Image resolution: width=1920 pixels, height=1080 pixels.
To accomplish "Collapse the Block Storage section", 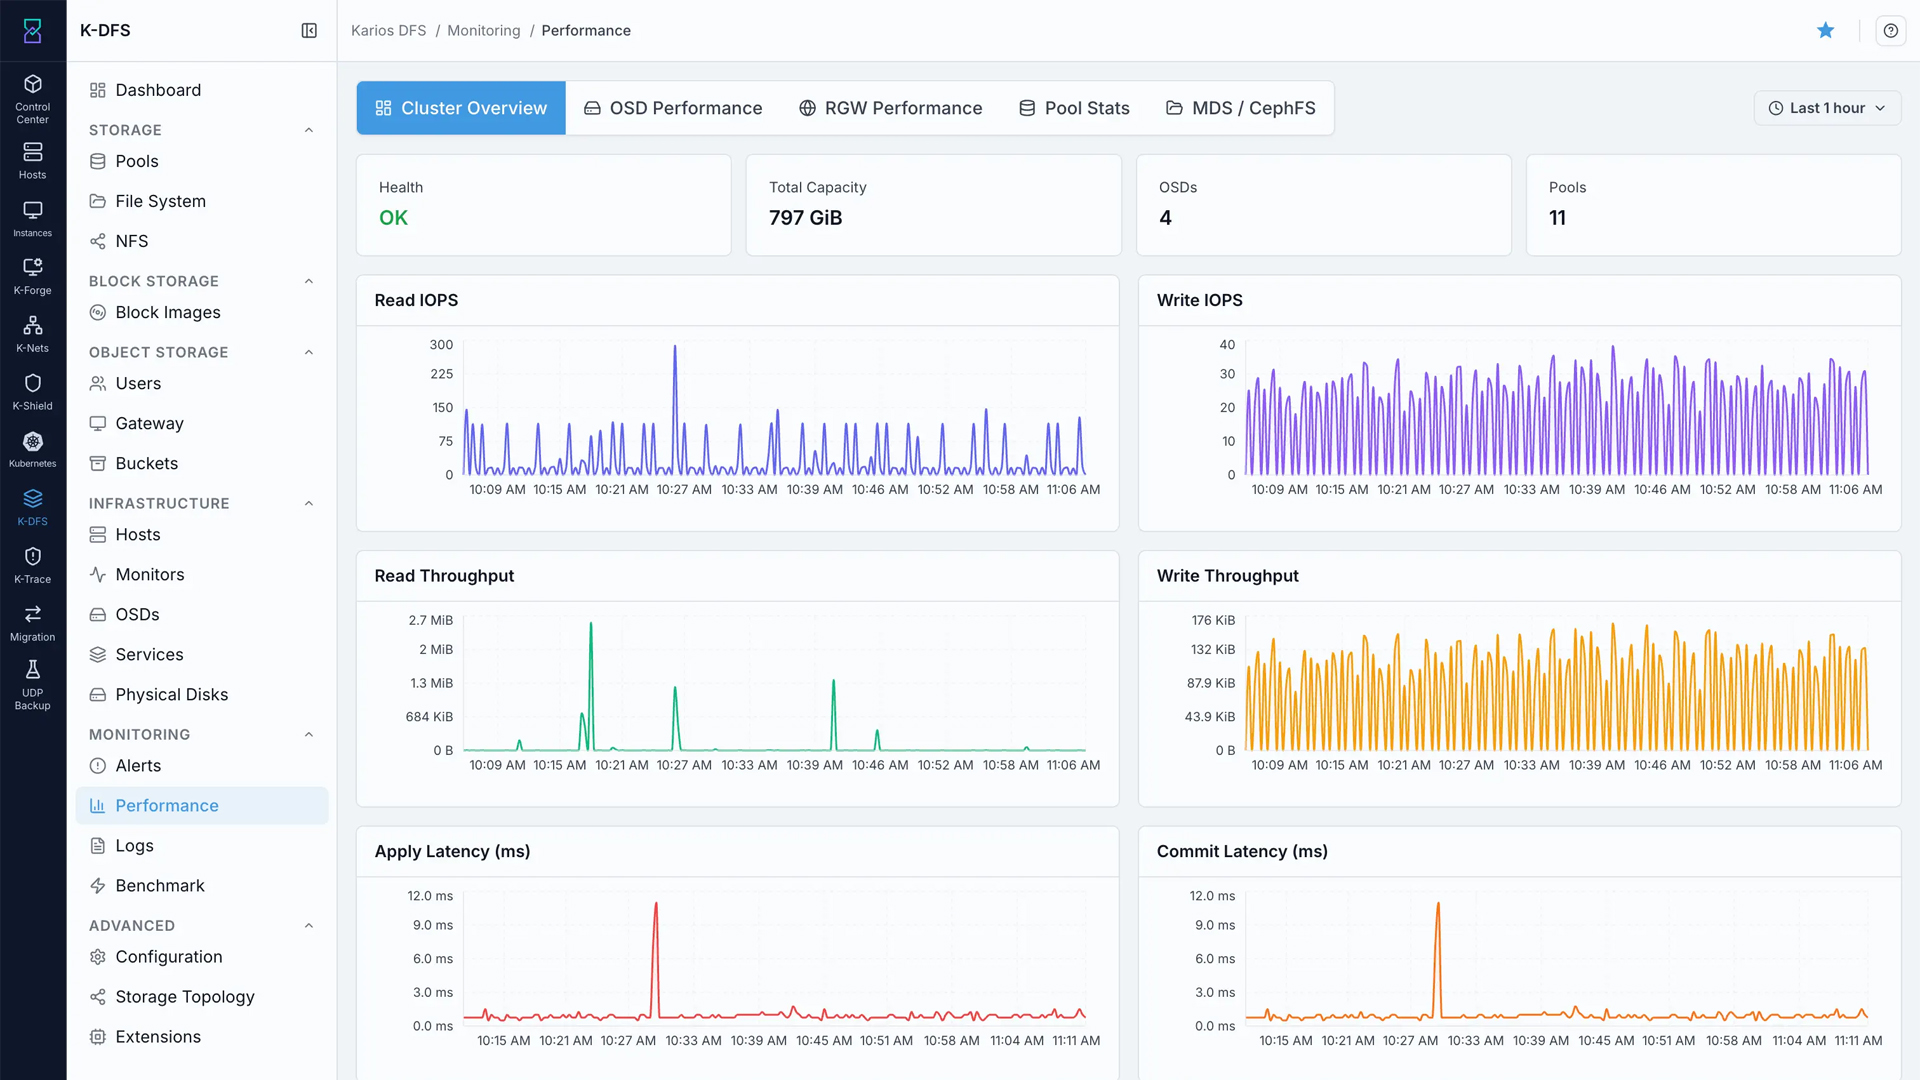I will (309, 281).
